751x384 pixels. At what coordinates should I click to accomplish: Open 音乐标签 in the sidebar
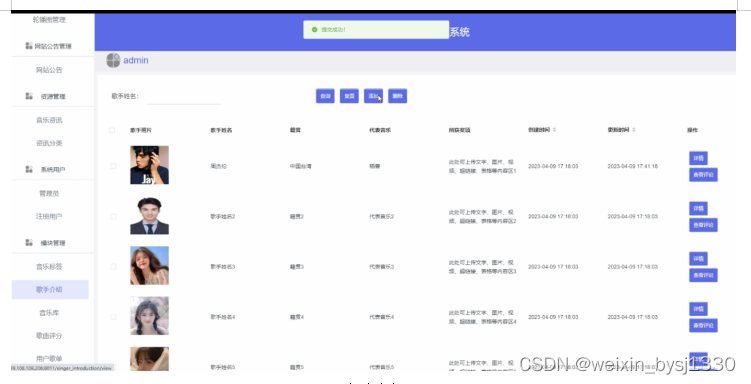tap(49, 267)
